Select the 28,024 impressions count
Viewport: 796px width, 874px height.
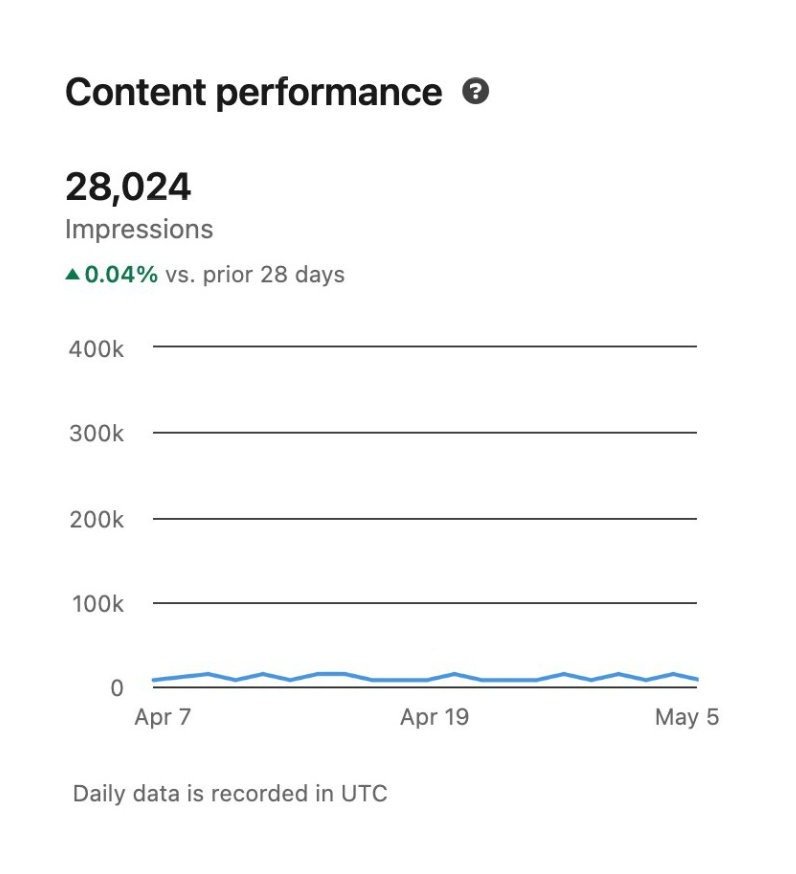tap(128, 186)
